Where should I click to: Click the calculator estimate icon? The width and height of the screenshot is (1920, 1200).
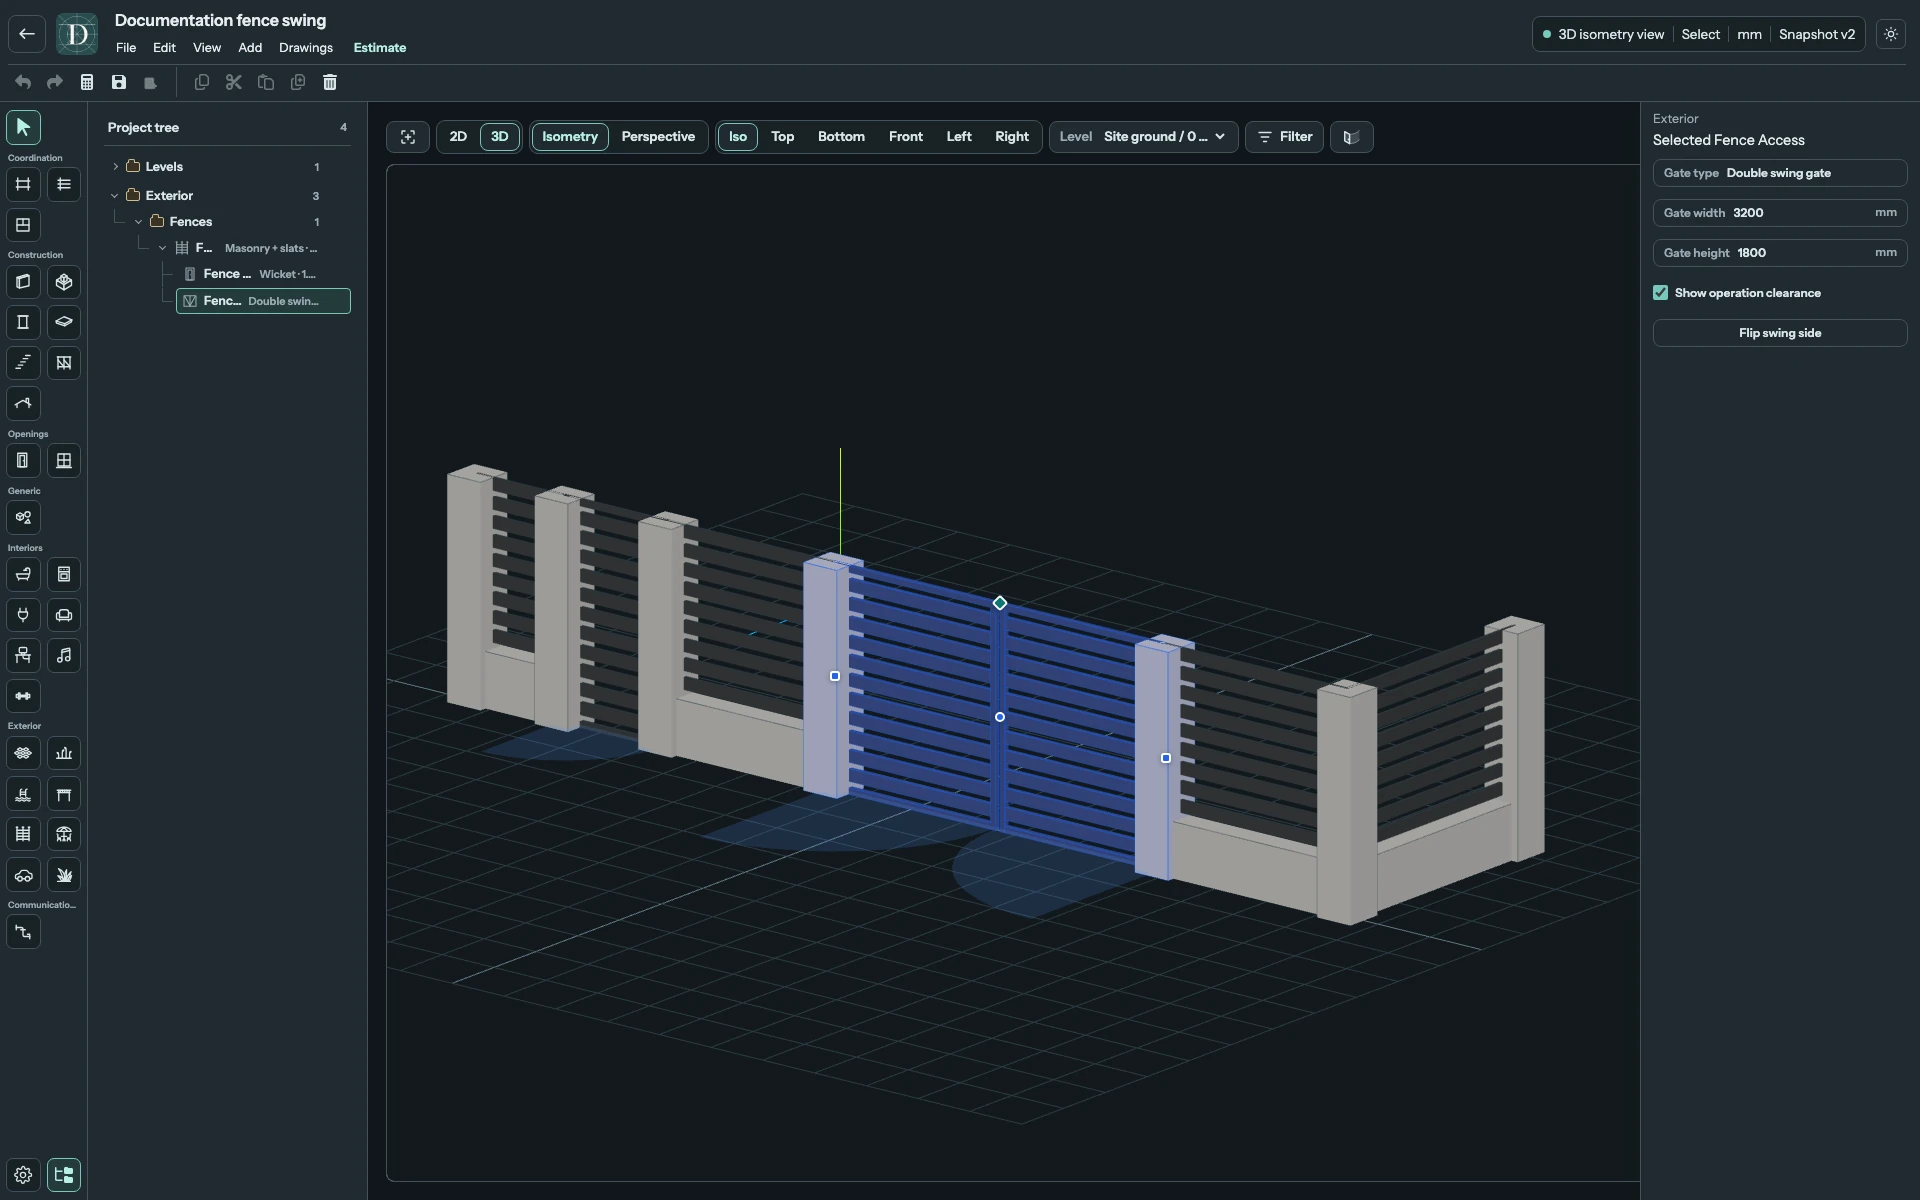click(87, 82)
